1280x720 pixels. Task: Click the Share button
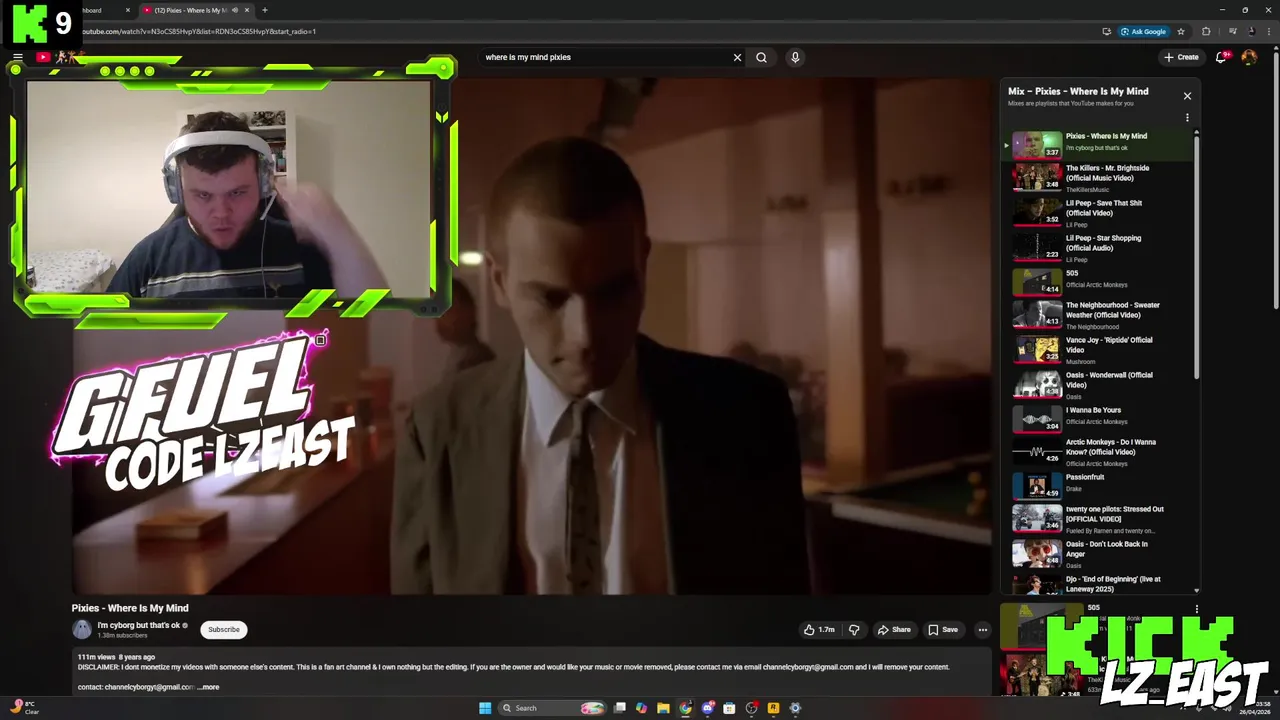894,630
